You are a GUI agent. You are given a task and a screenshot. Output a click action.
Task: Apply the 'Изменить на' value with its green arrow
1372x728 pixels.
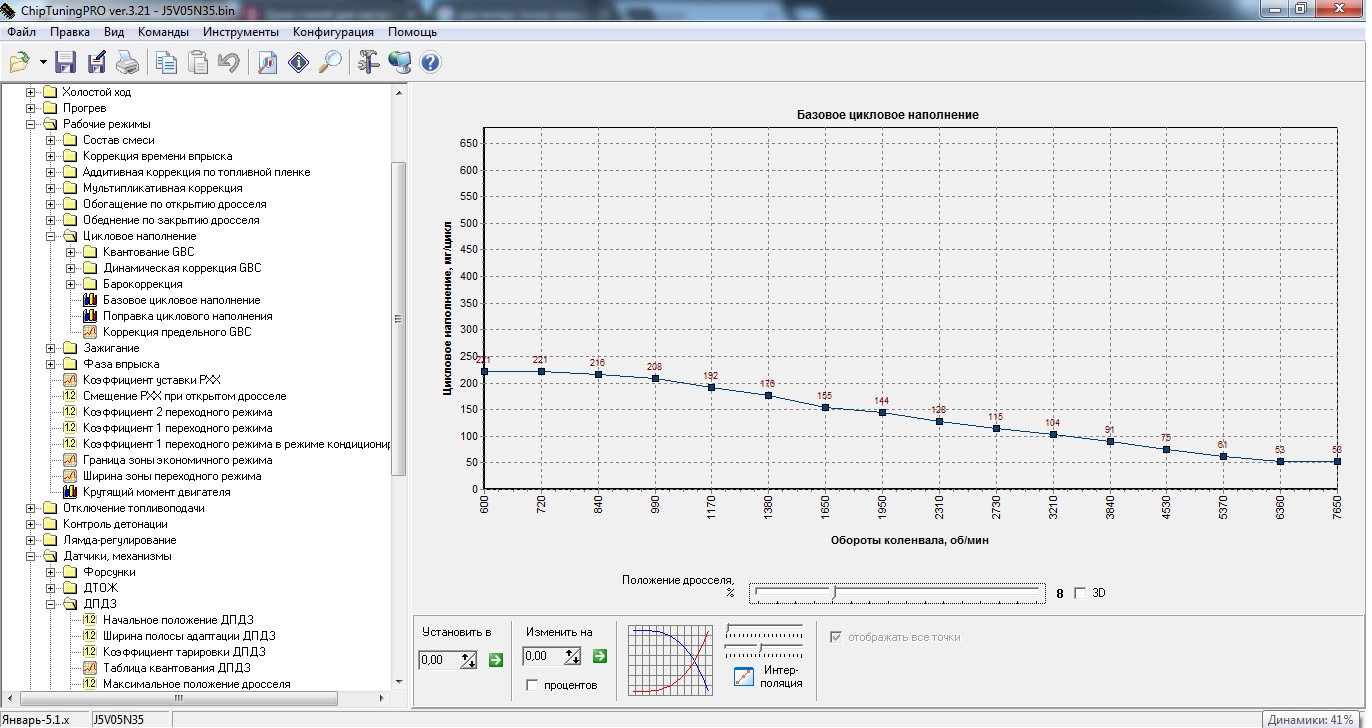pyautogui.click(x=599, y=656)
